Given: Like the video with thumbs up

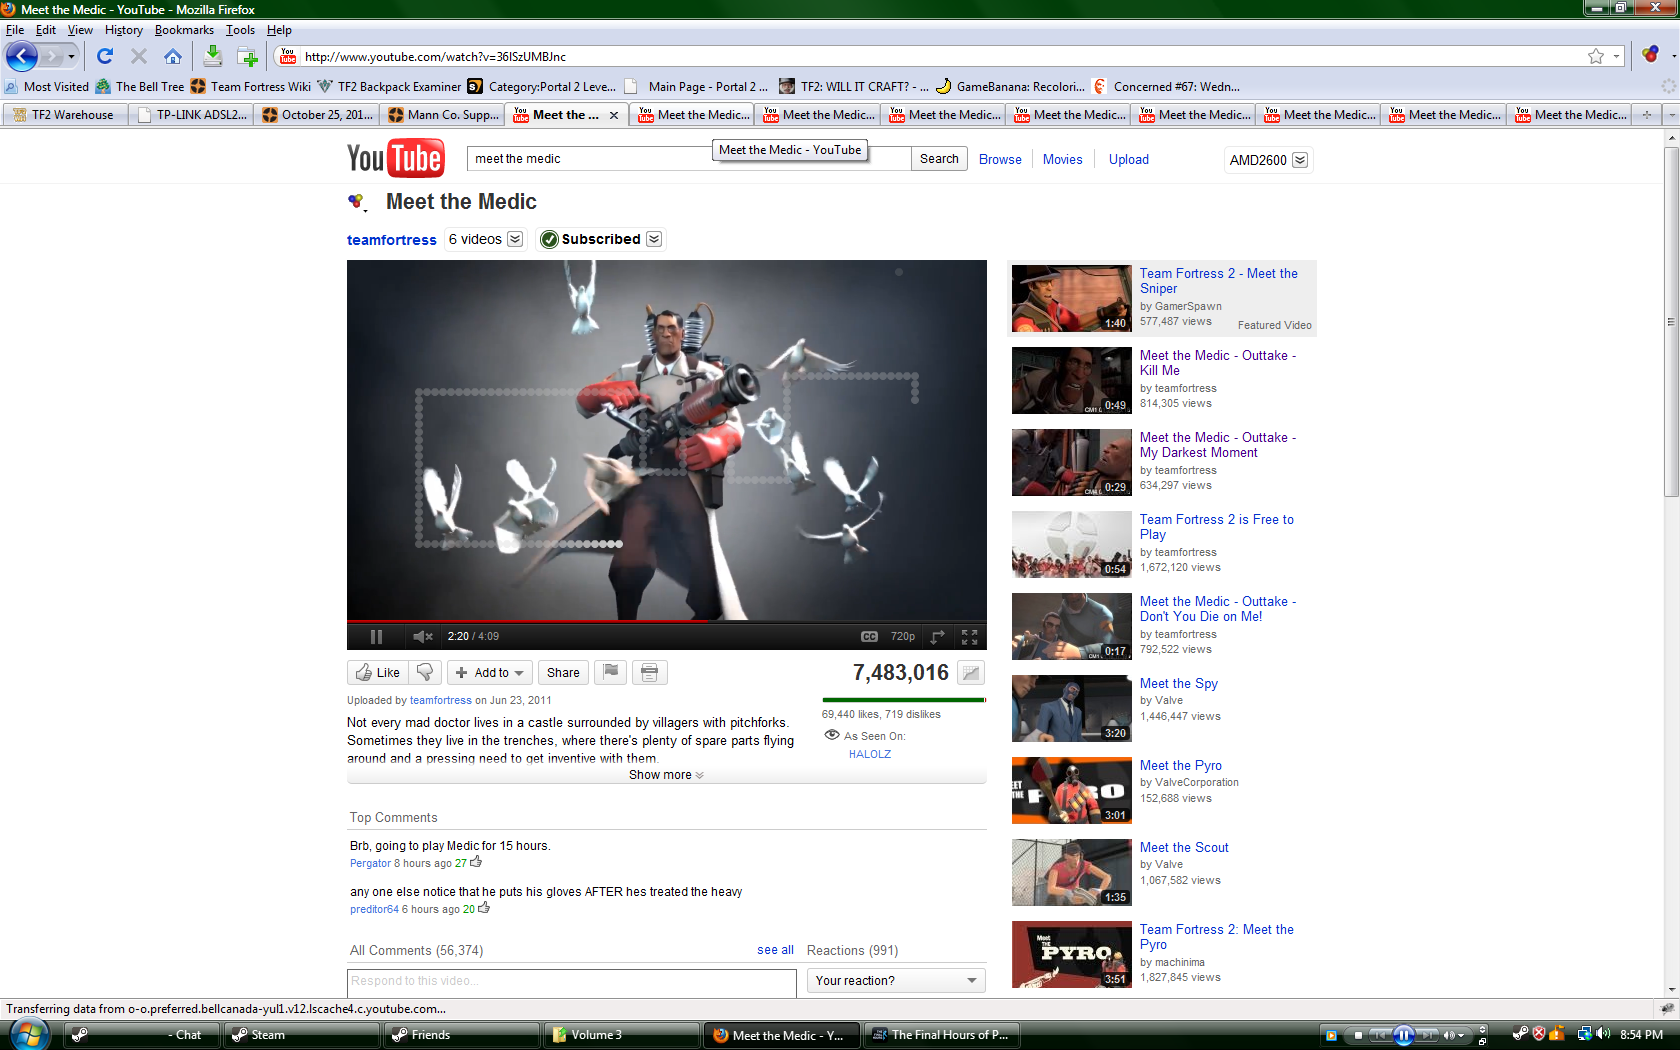Looking at the screenshot, I should pos(378,673).
